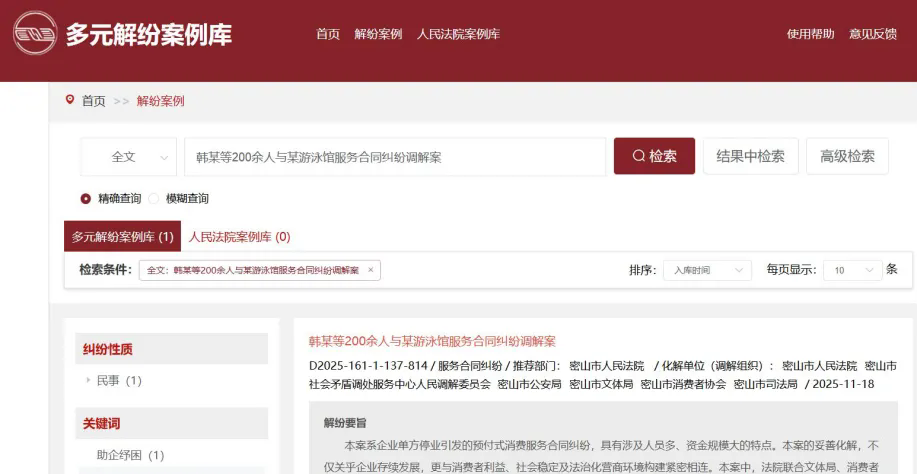Click the location pin icon in breadcrumb
The image size is (918, 474).
point(69,100)
